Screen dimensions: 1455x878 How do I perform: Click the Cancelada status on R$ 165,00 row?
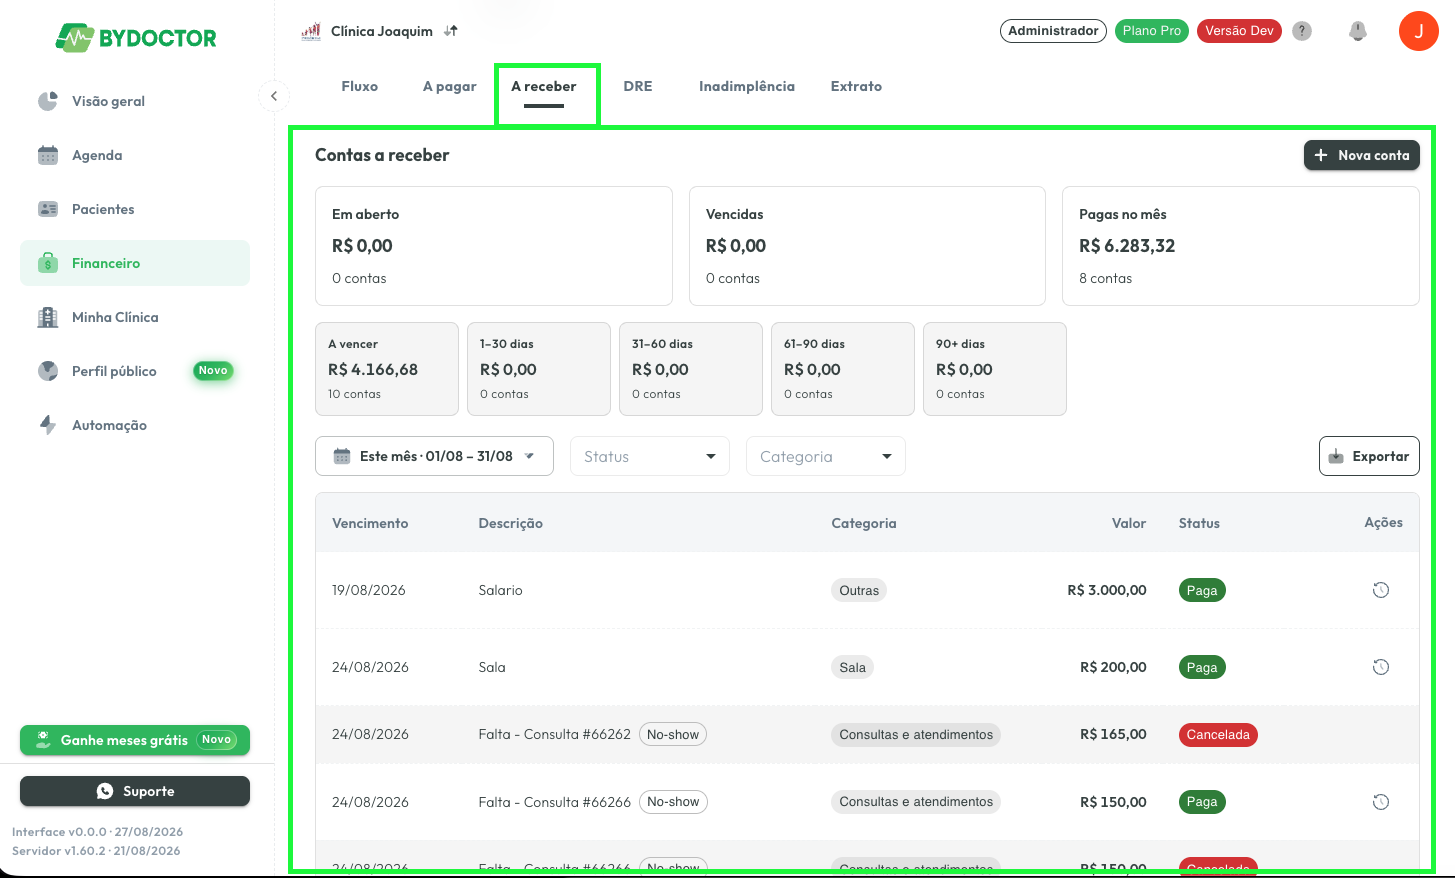coord(1218,734)
